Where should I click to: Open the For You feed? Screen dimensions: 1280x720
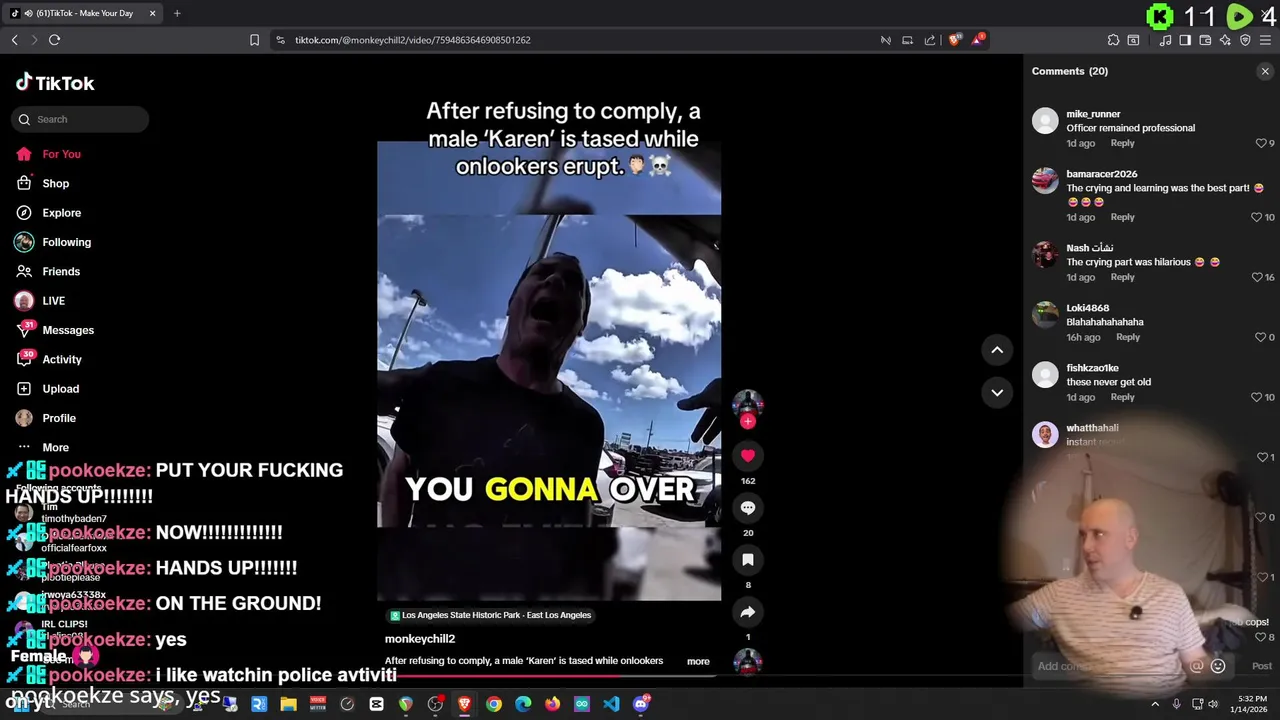tap(48, 154)
